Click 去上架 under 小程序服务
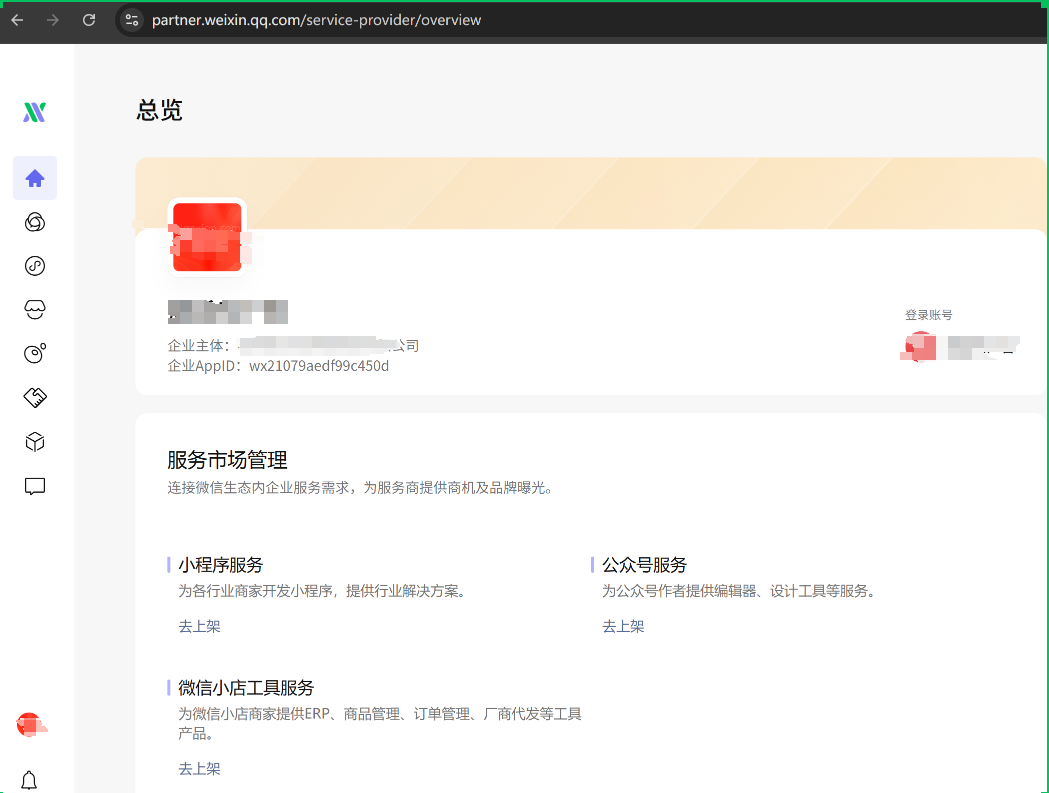This screenshot has height=793, width=1049. click(x=199, y=626)
